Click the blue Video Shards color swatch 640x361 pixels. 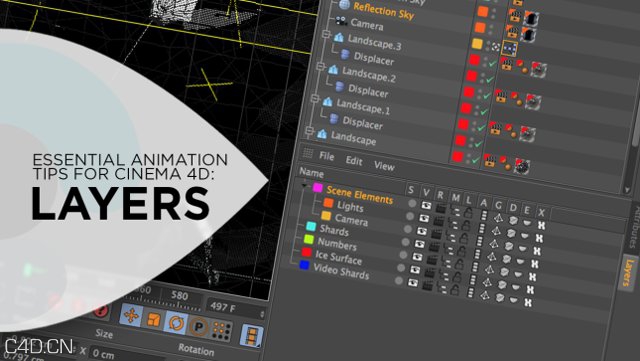click(x=304, y=265)
